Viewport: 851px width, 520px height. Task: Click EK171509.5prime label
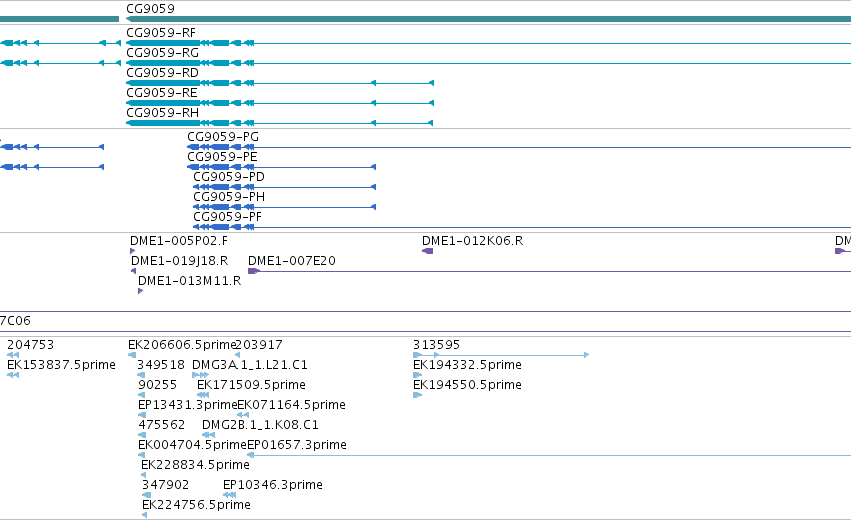251,385
